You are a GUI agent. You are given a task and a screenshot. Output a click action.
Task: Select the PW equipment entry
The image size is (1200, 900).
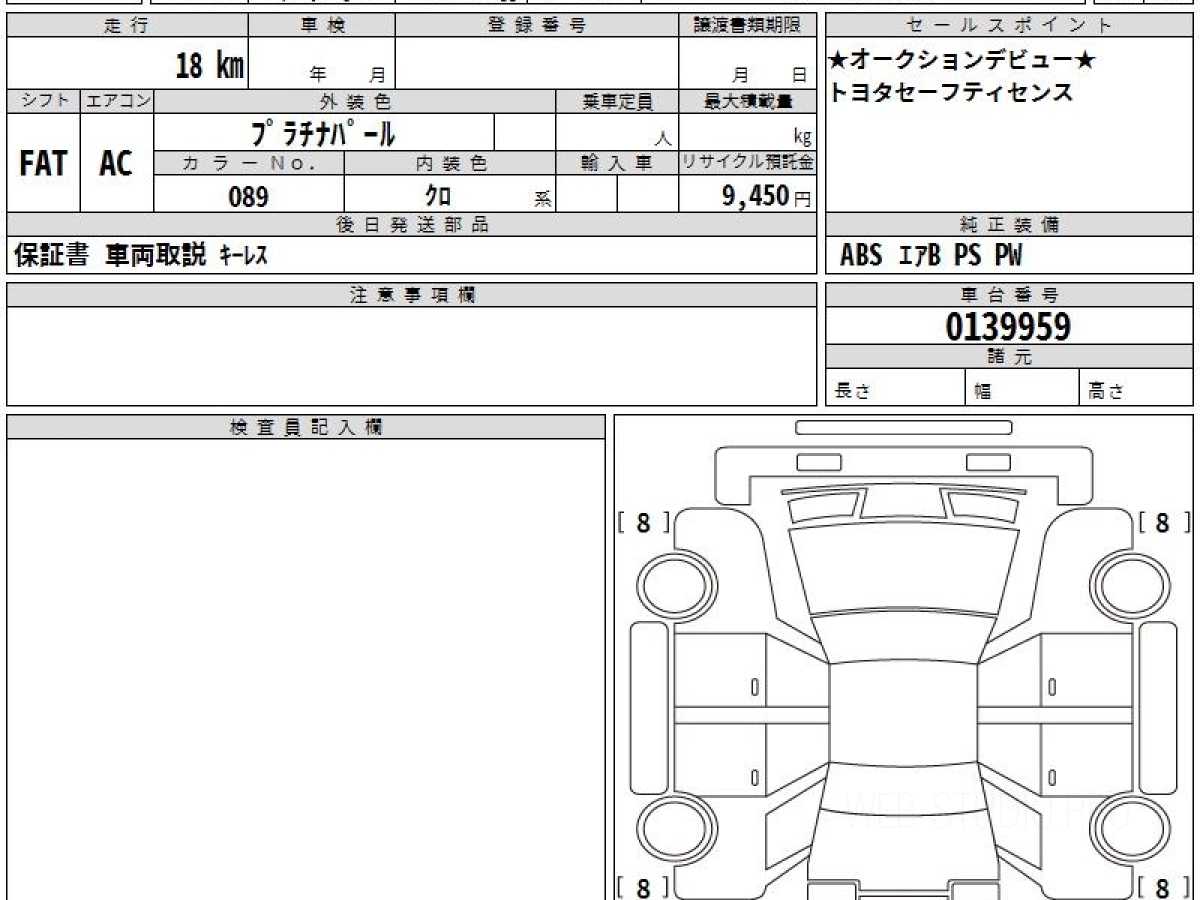point(1008,256)
